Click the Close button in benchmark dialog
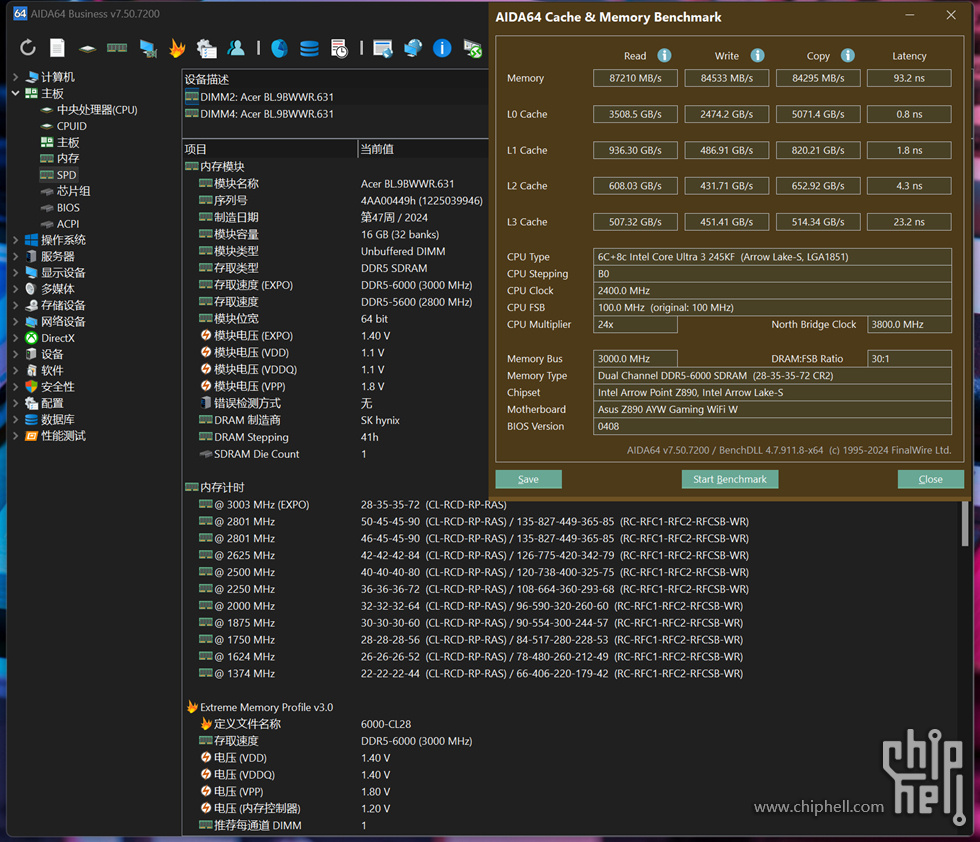This screenshot has width=980, height=842. (930, 479)
